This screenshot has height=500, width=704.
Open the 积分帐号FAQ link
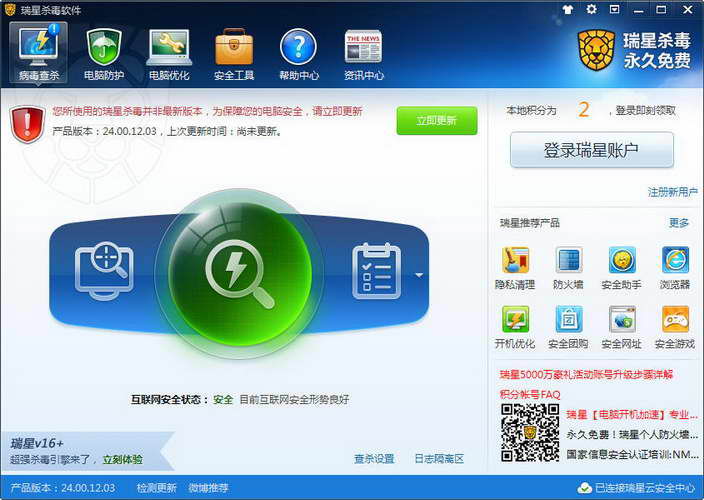click(x=530, y=395)
